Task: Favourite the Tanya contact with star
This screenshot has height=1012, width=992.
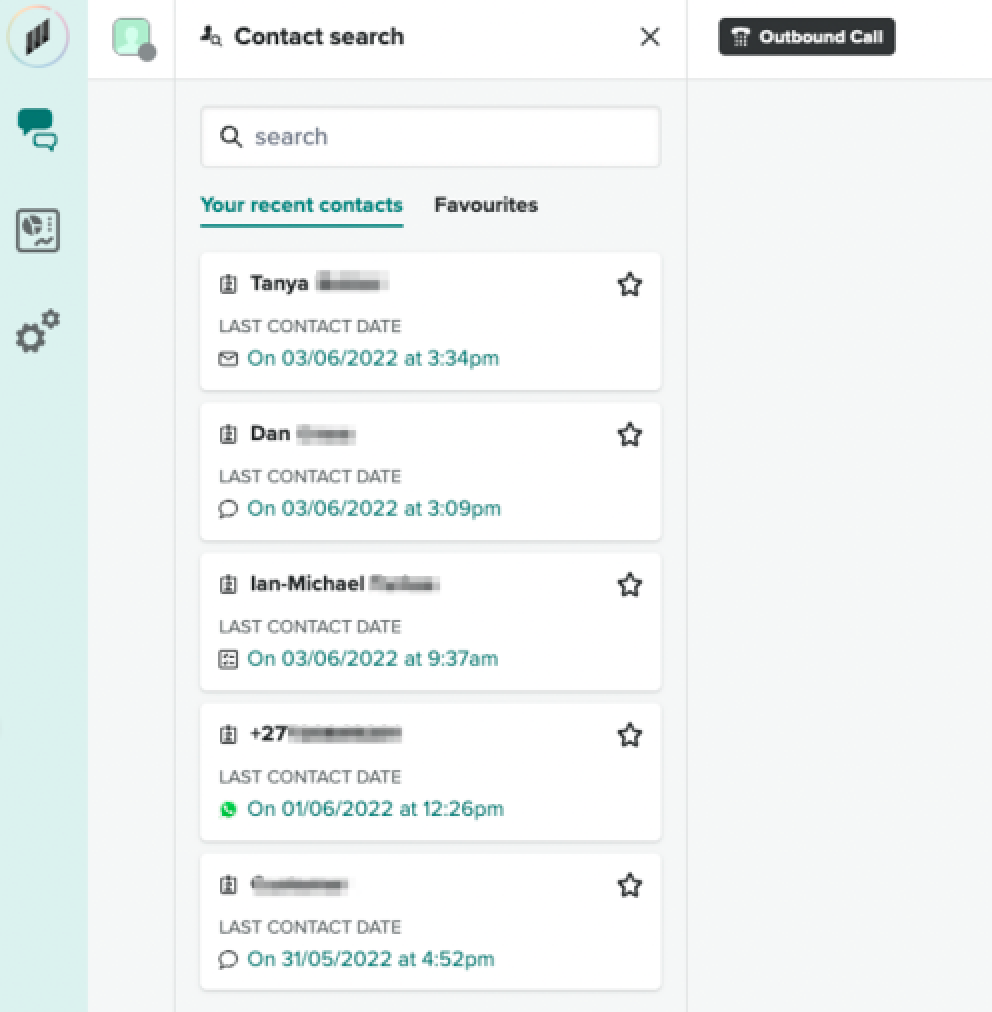Action: pos(629,285)
